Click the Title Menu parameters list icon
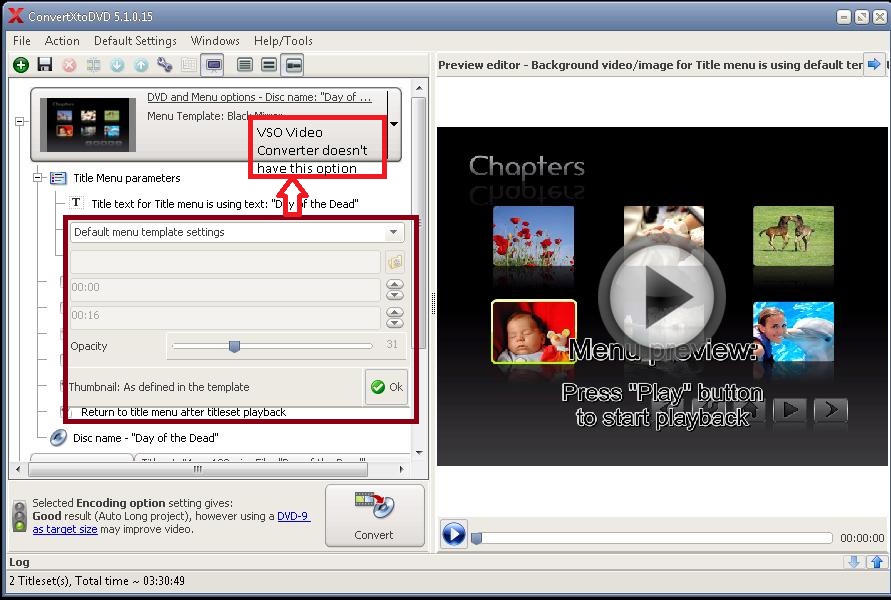 pos(58,178)
